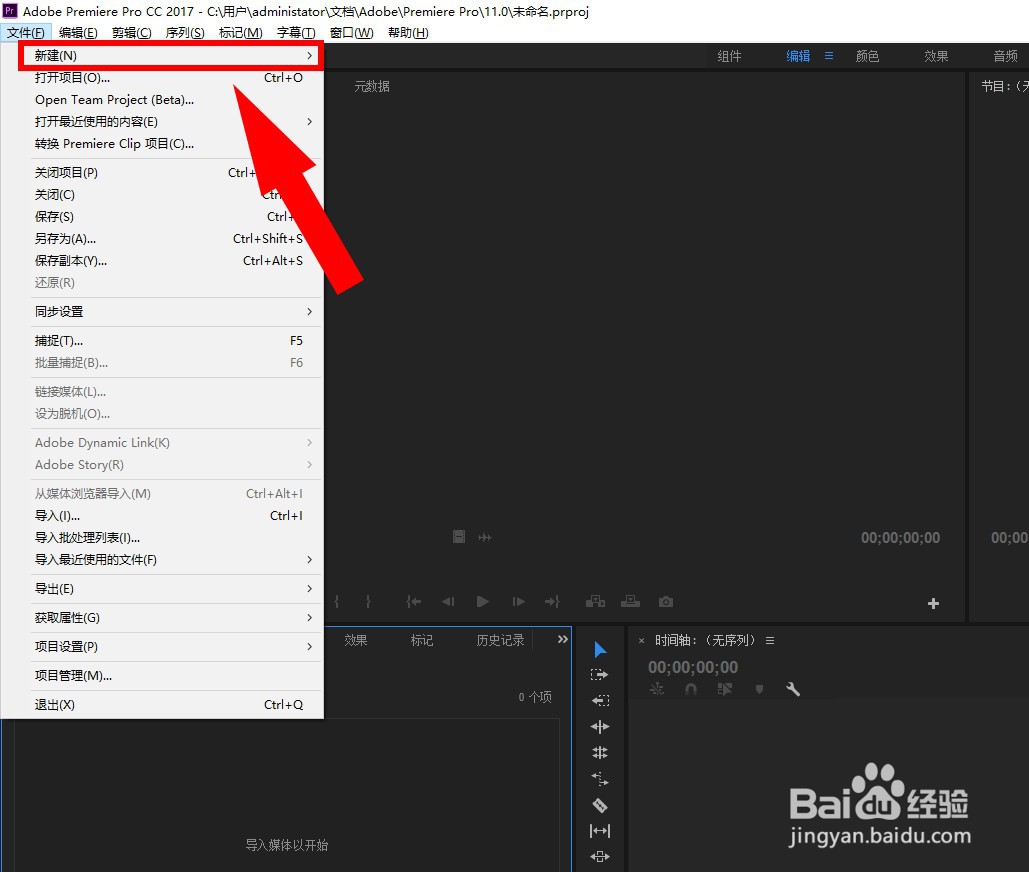Play the source monitor clip
1029x872 pixels.
[482, 602]
